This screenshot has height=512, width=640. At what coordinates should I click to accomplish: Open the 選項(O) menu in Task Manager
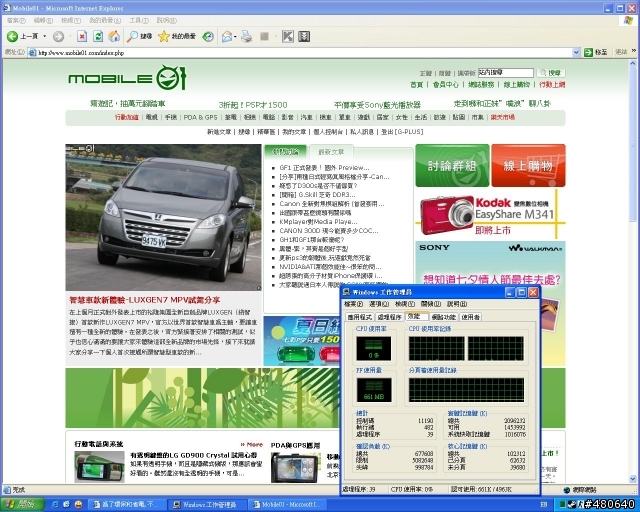click(x=379, y=304)
